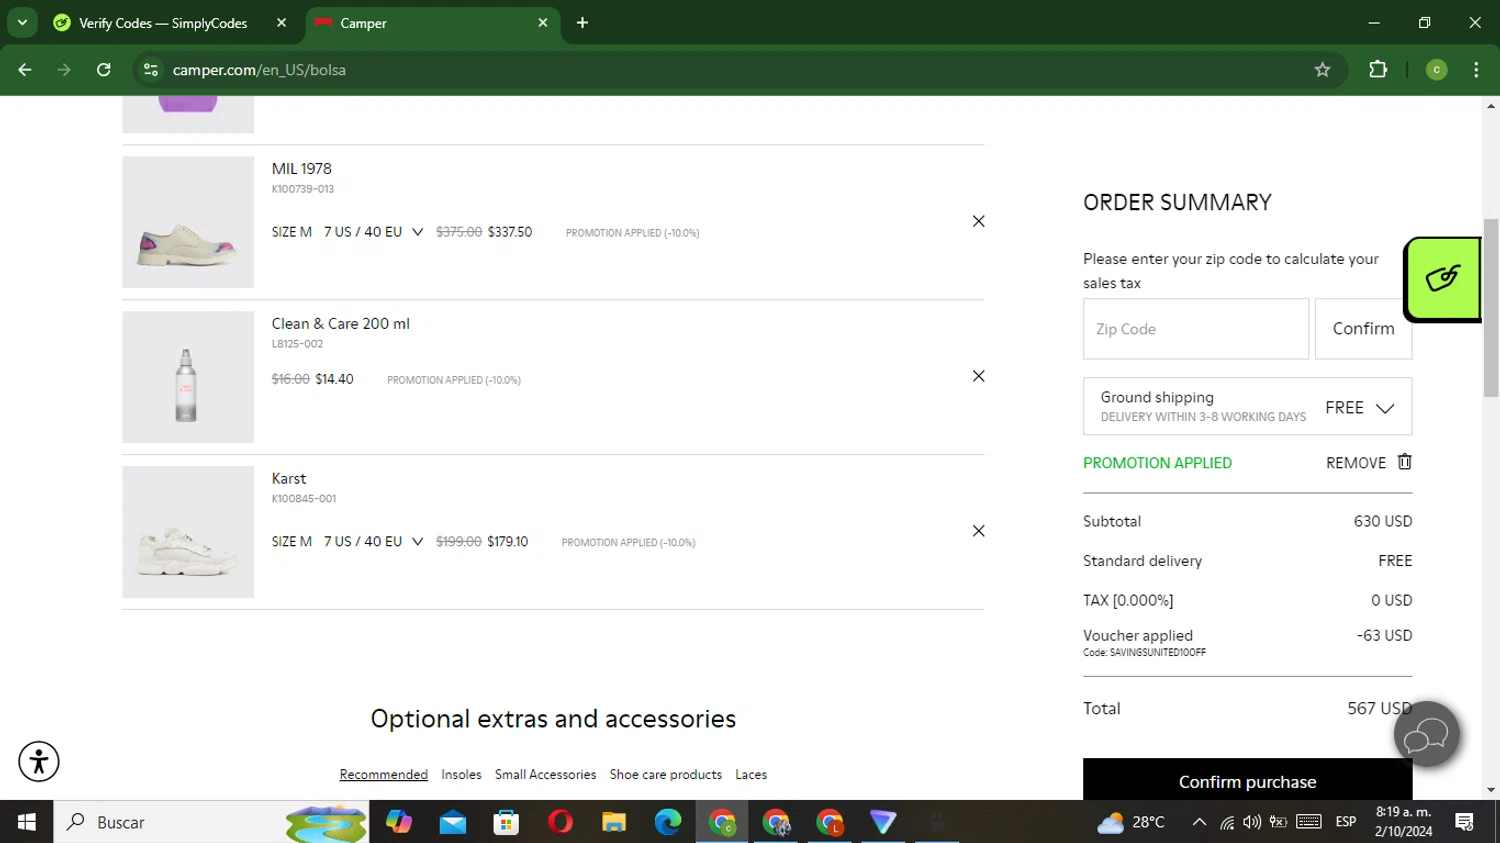Close the Camper tab
Screen dimensions: 1500x843
(543, 23)
